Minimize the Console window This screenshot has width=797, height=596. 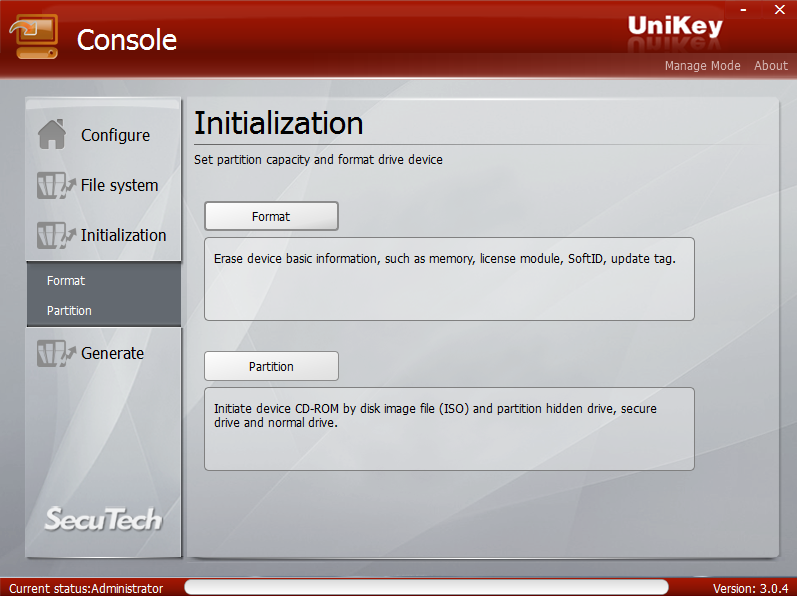coord(743,10)
